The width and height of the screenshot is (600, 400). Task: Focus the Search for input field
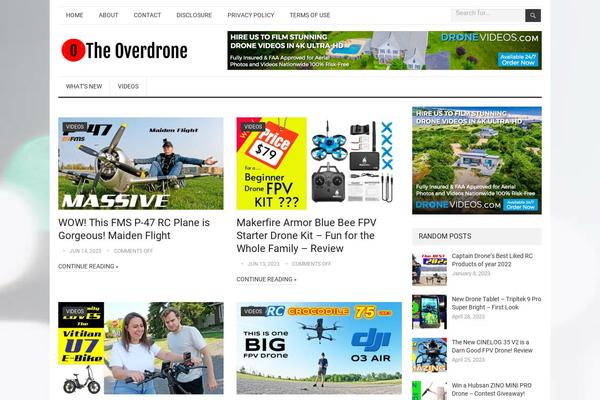488,15
